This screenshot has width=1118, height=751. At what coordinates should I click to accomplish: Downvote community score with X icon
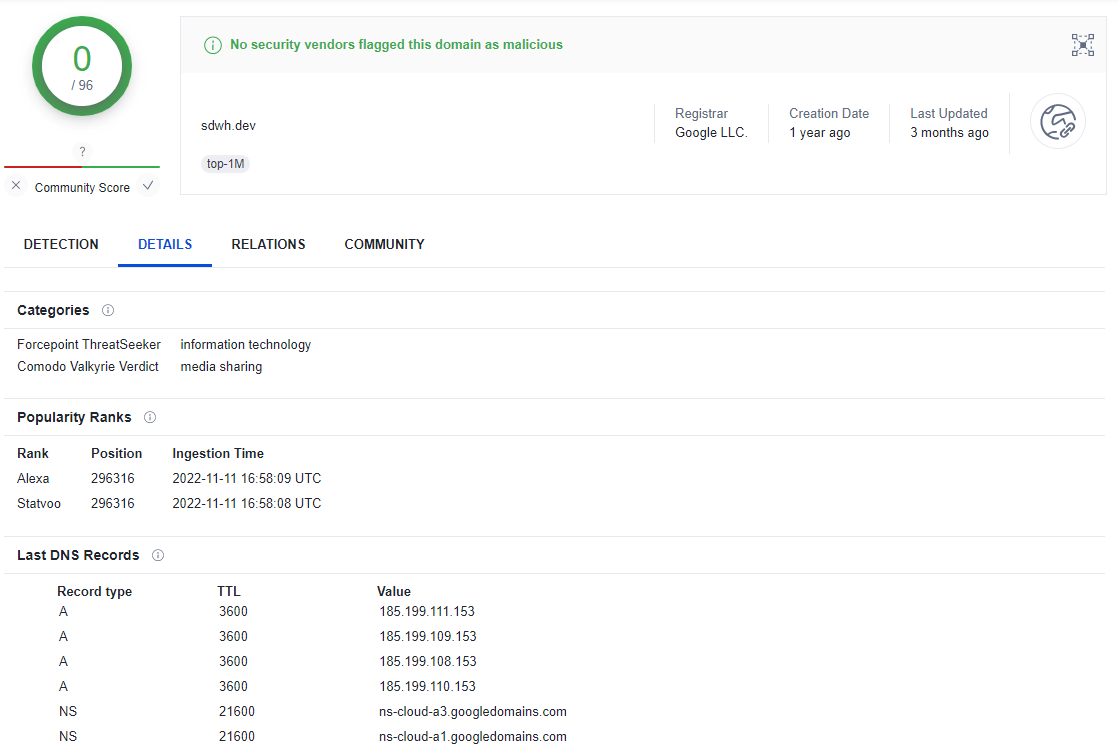pos(16,186)
